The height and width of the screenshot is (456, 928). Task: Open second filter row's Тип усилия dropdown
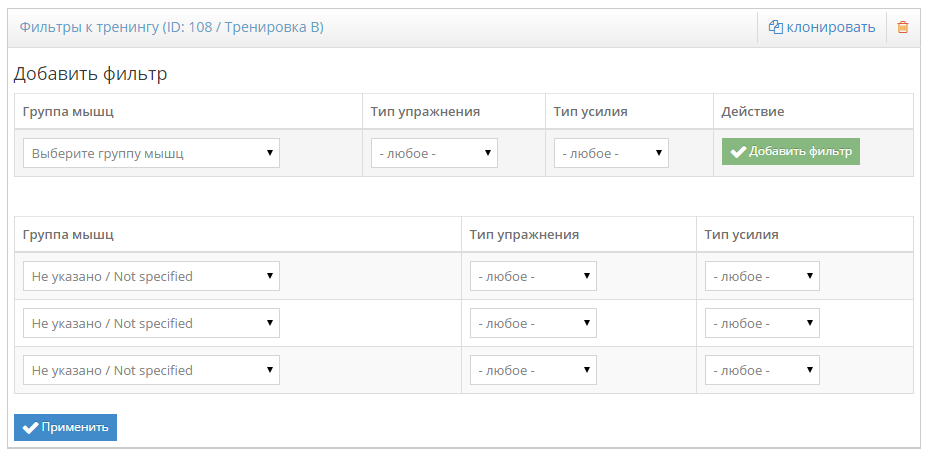pos(762,323)
